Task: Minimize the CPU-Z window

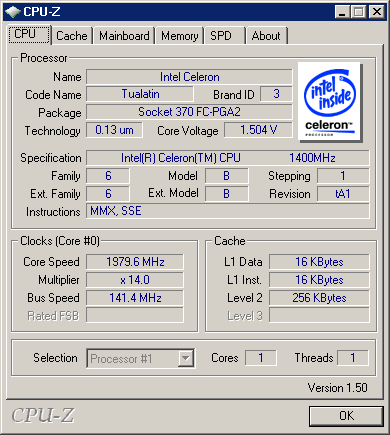Action: tap(342, 12)
